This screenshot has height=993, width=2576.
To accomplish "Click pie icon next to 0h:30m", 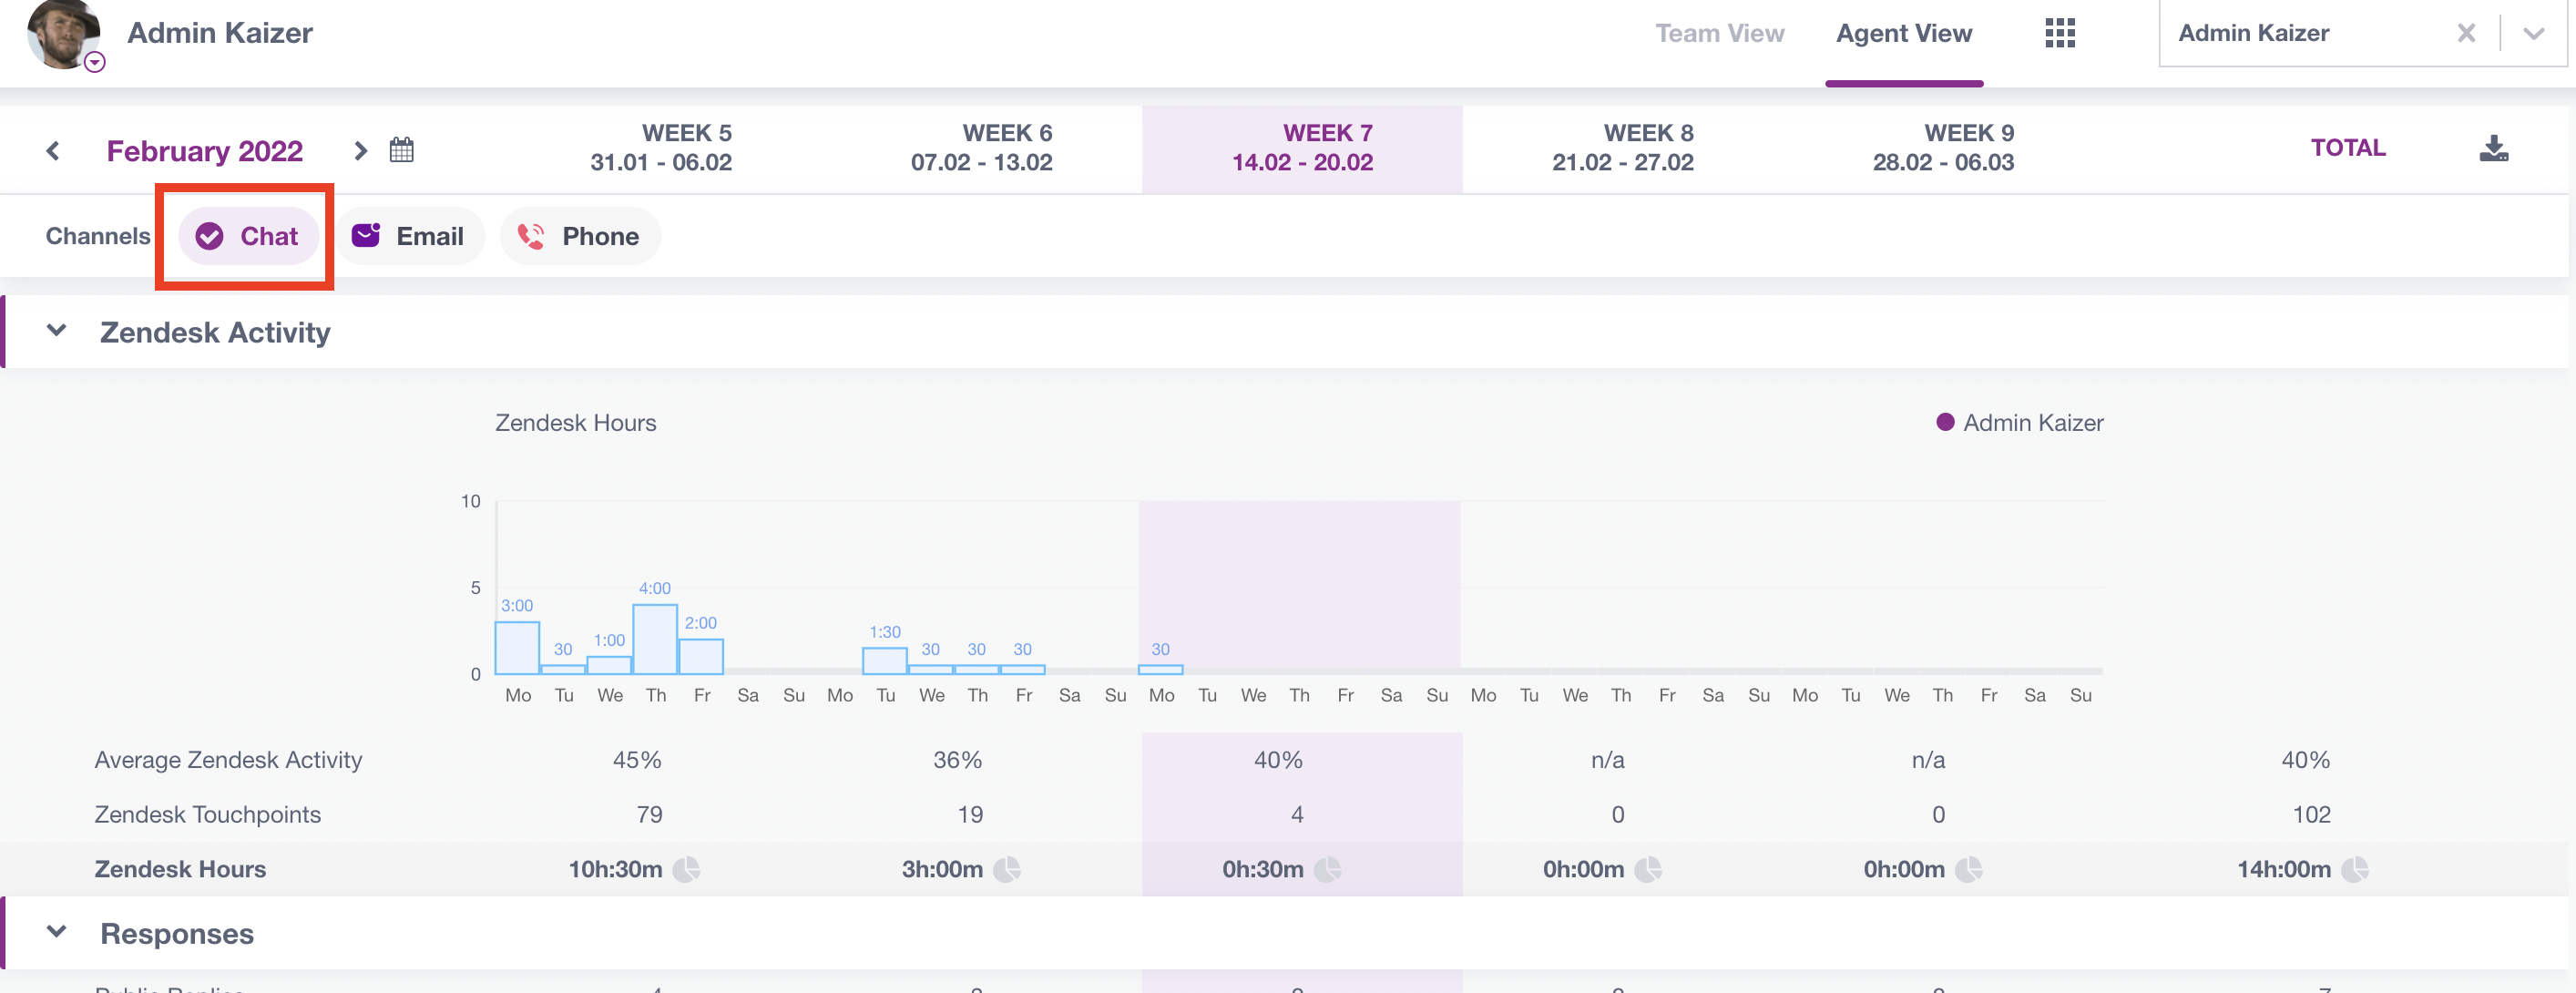I will [1327, 869].
